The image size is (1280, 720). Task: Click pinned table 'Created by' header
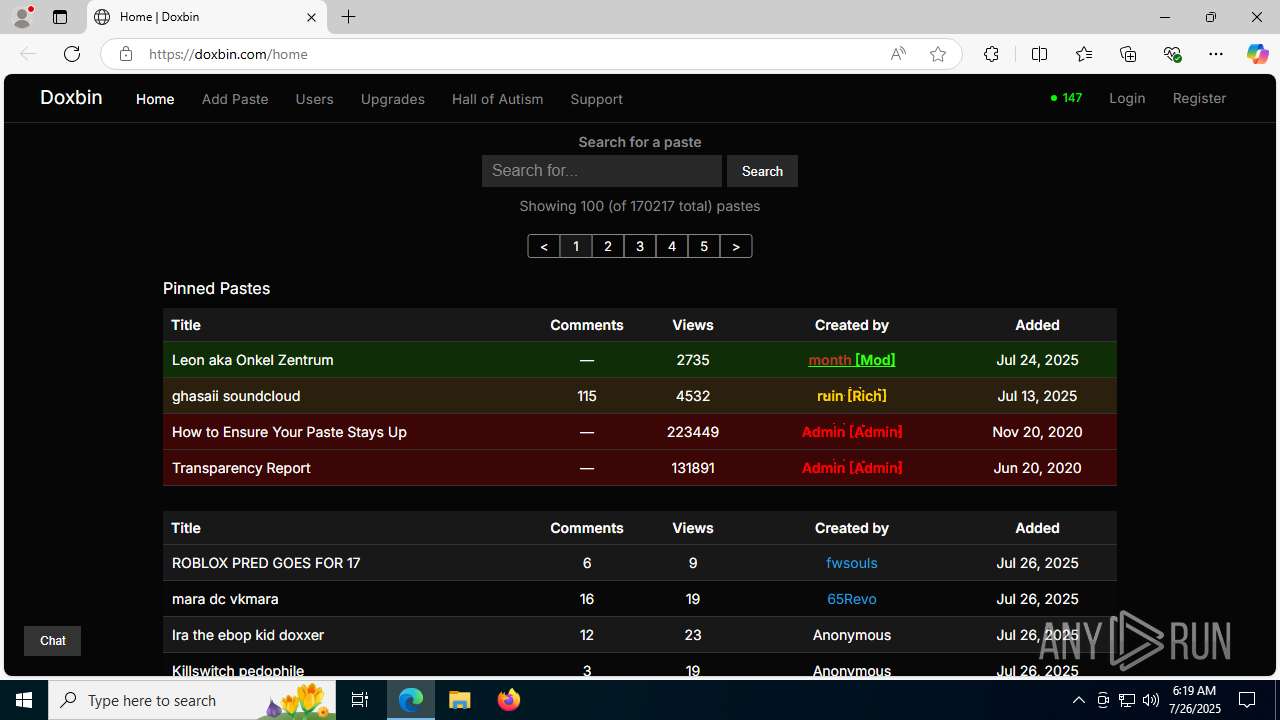[852, 325]
